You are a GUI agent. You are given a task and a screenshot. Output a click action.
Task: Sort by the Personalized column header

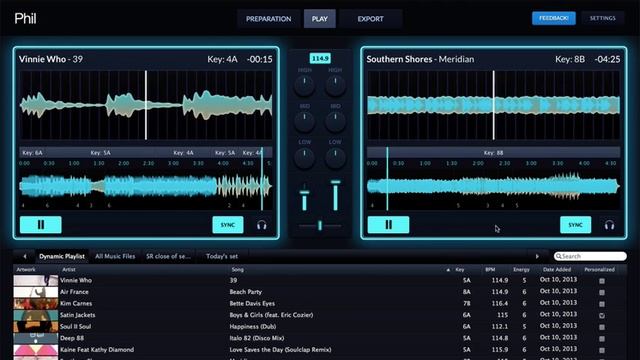tap(600, 269)
